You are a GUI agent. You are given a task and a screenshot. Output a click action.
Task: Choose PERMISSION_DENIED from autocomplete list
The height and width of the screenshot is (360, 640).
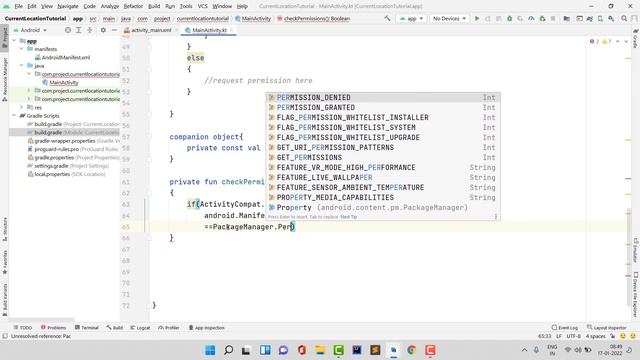383,97
